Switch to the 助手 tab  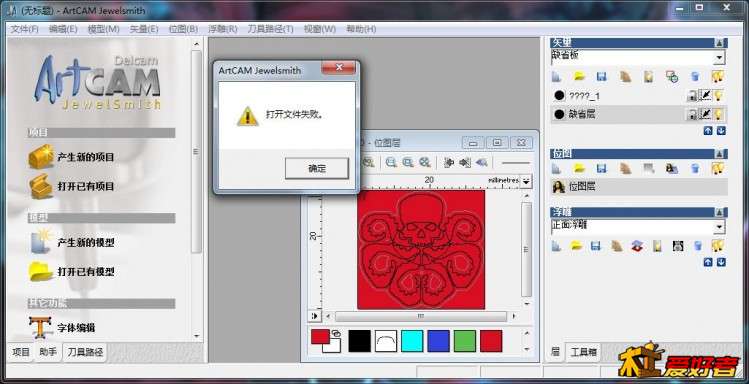tap(48, 352)
